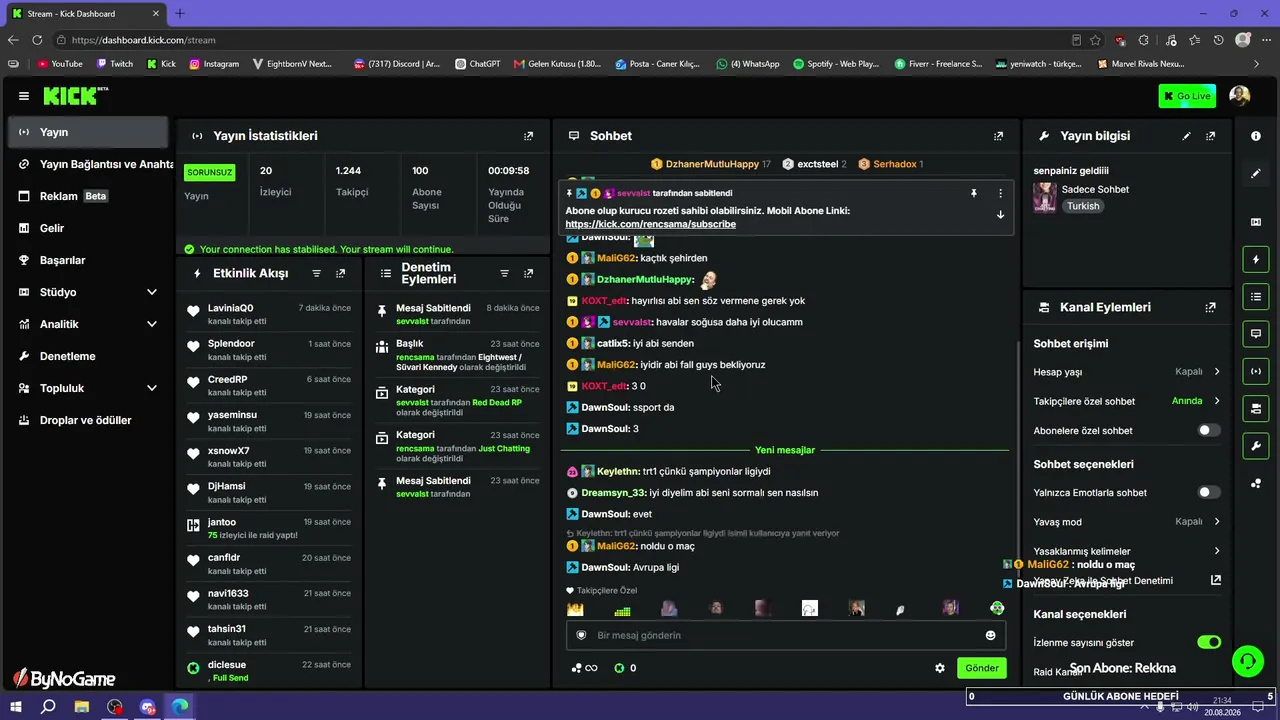
Task: Open Başarılar in sidebar
Action: [x=88, y=260]
